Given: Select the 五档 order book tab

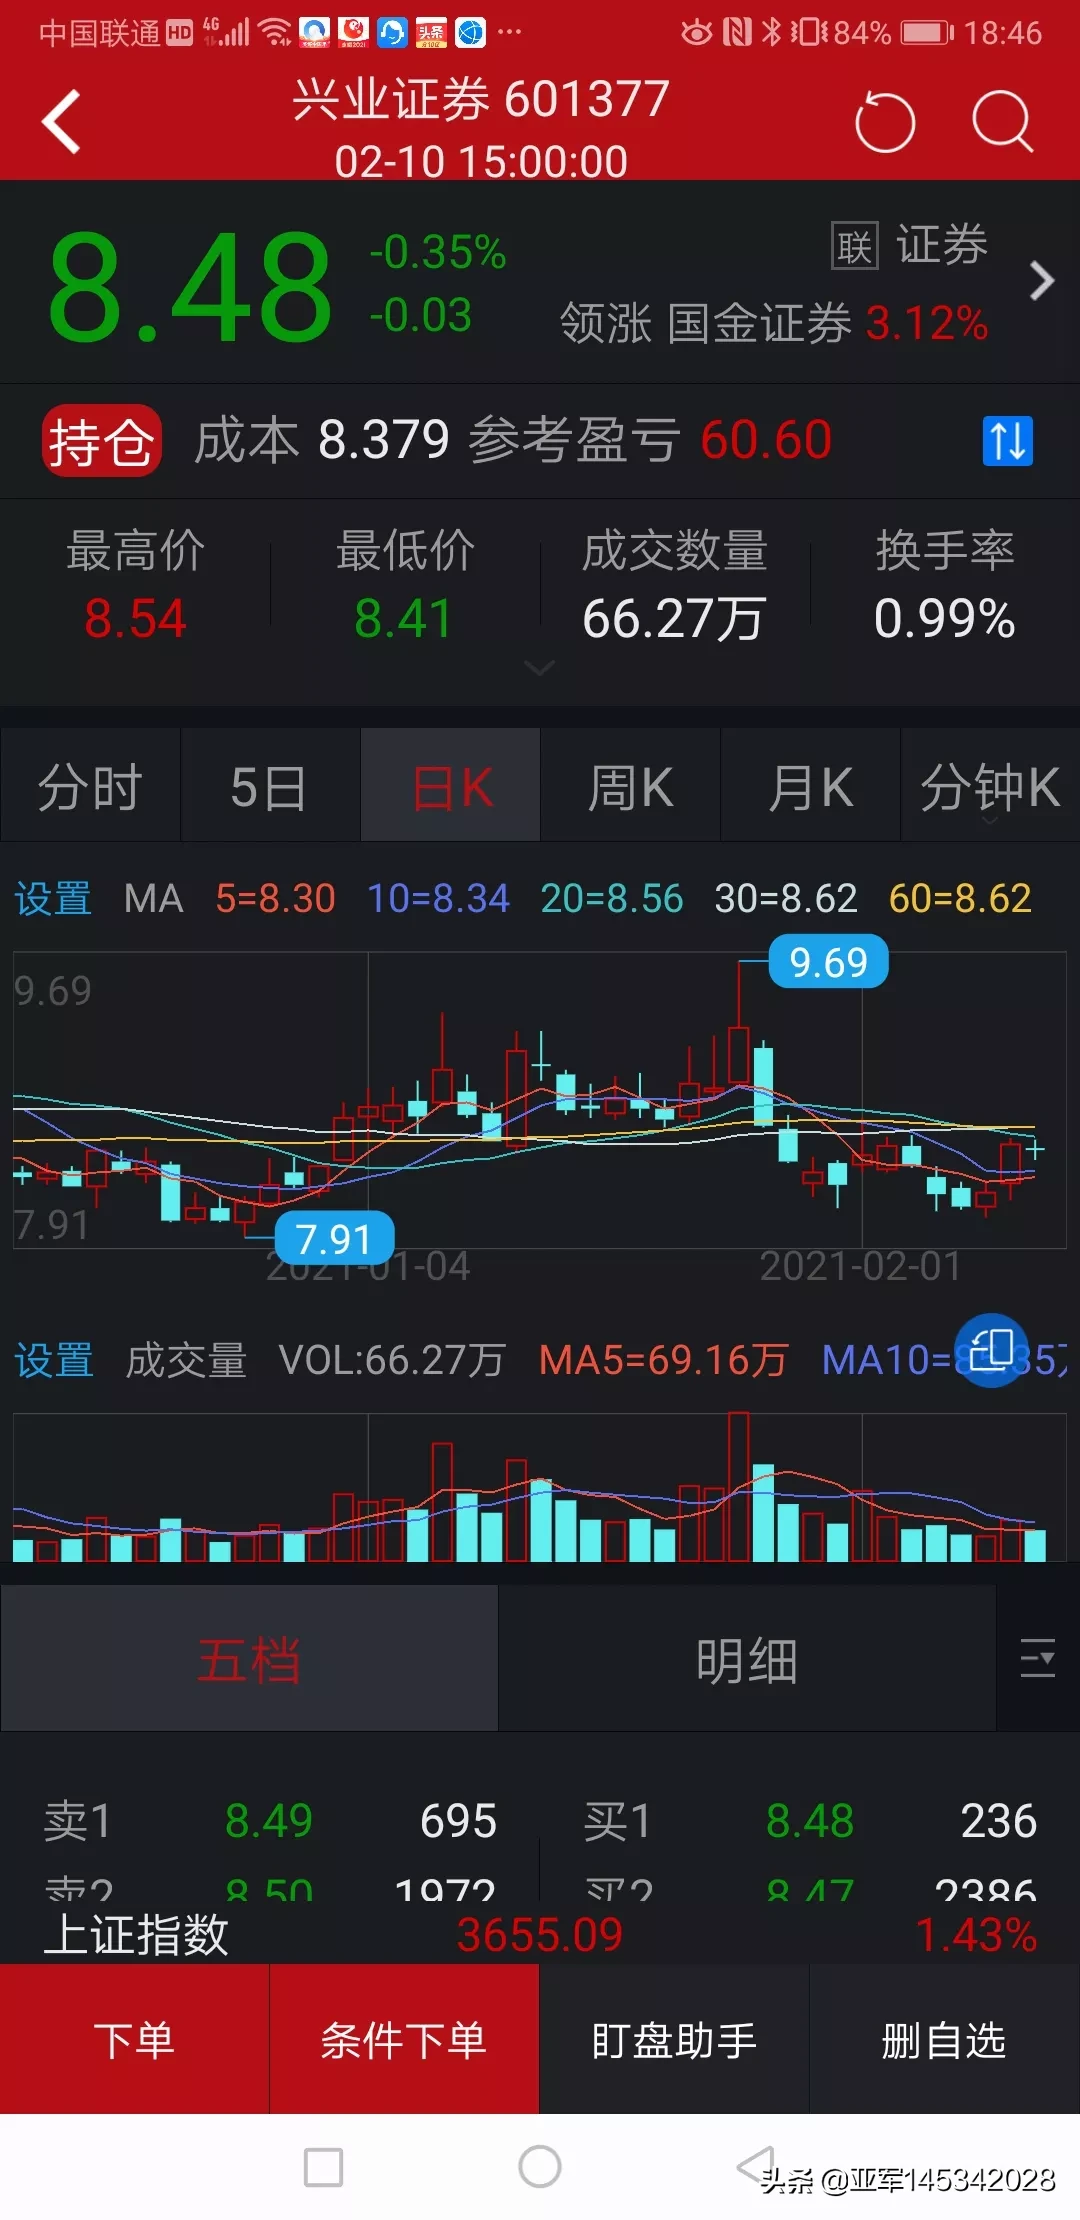Looking at the screenshot, I should (249, 1660).
